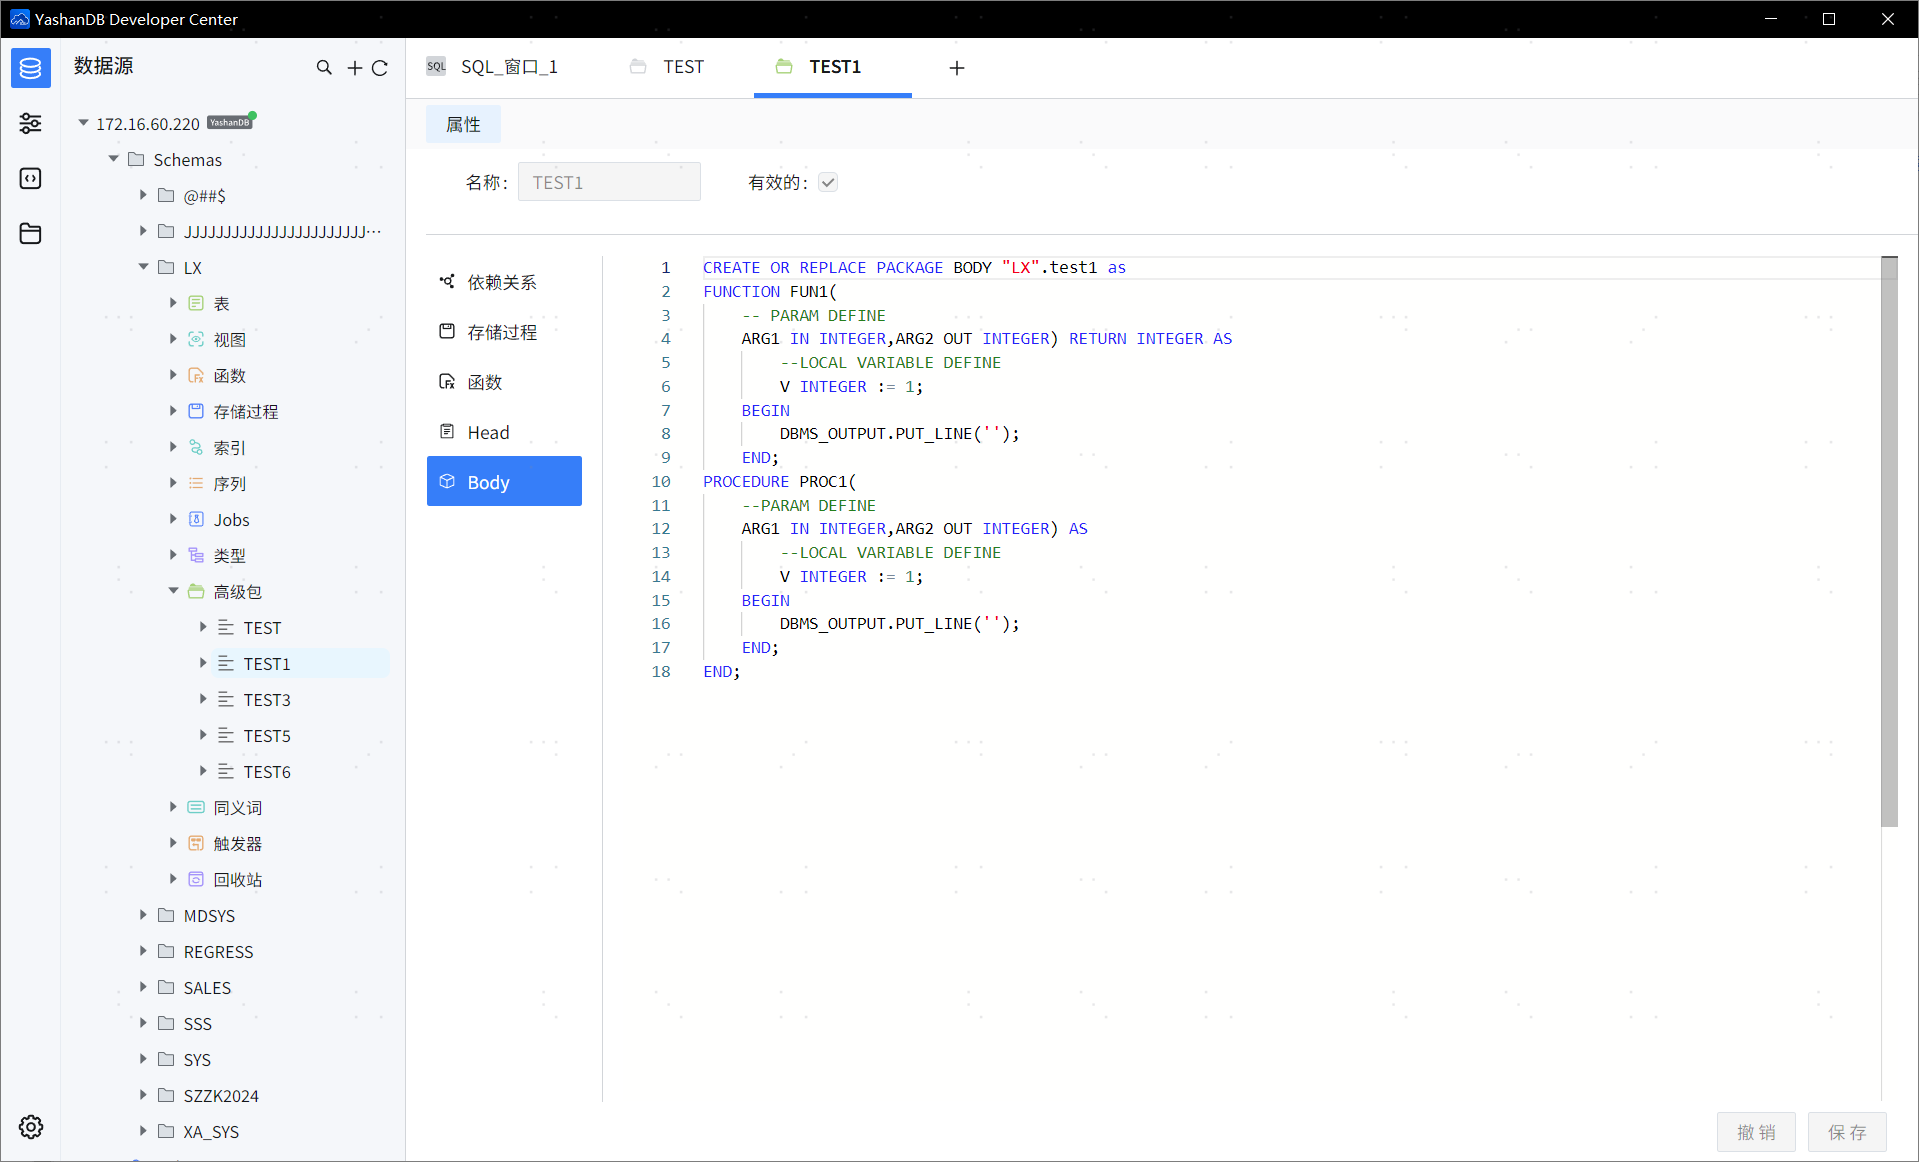Open a new tab with the plus button

click(x=956, y=68)
